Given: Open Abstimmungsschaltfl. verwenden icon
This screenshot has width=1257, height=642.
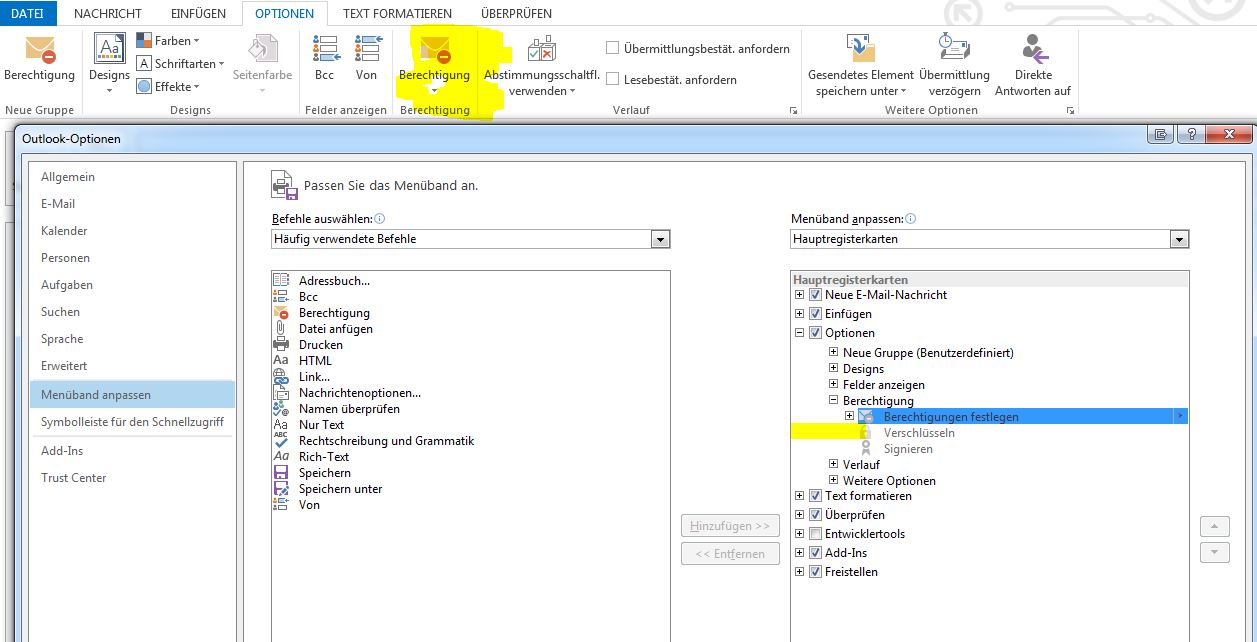Looking at the screenshot, I should (542, 49).
